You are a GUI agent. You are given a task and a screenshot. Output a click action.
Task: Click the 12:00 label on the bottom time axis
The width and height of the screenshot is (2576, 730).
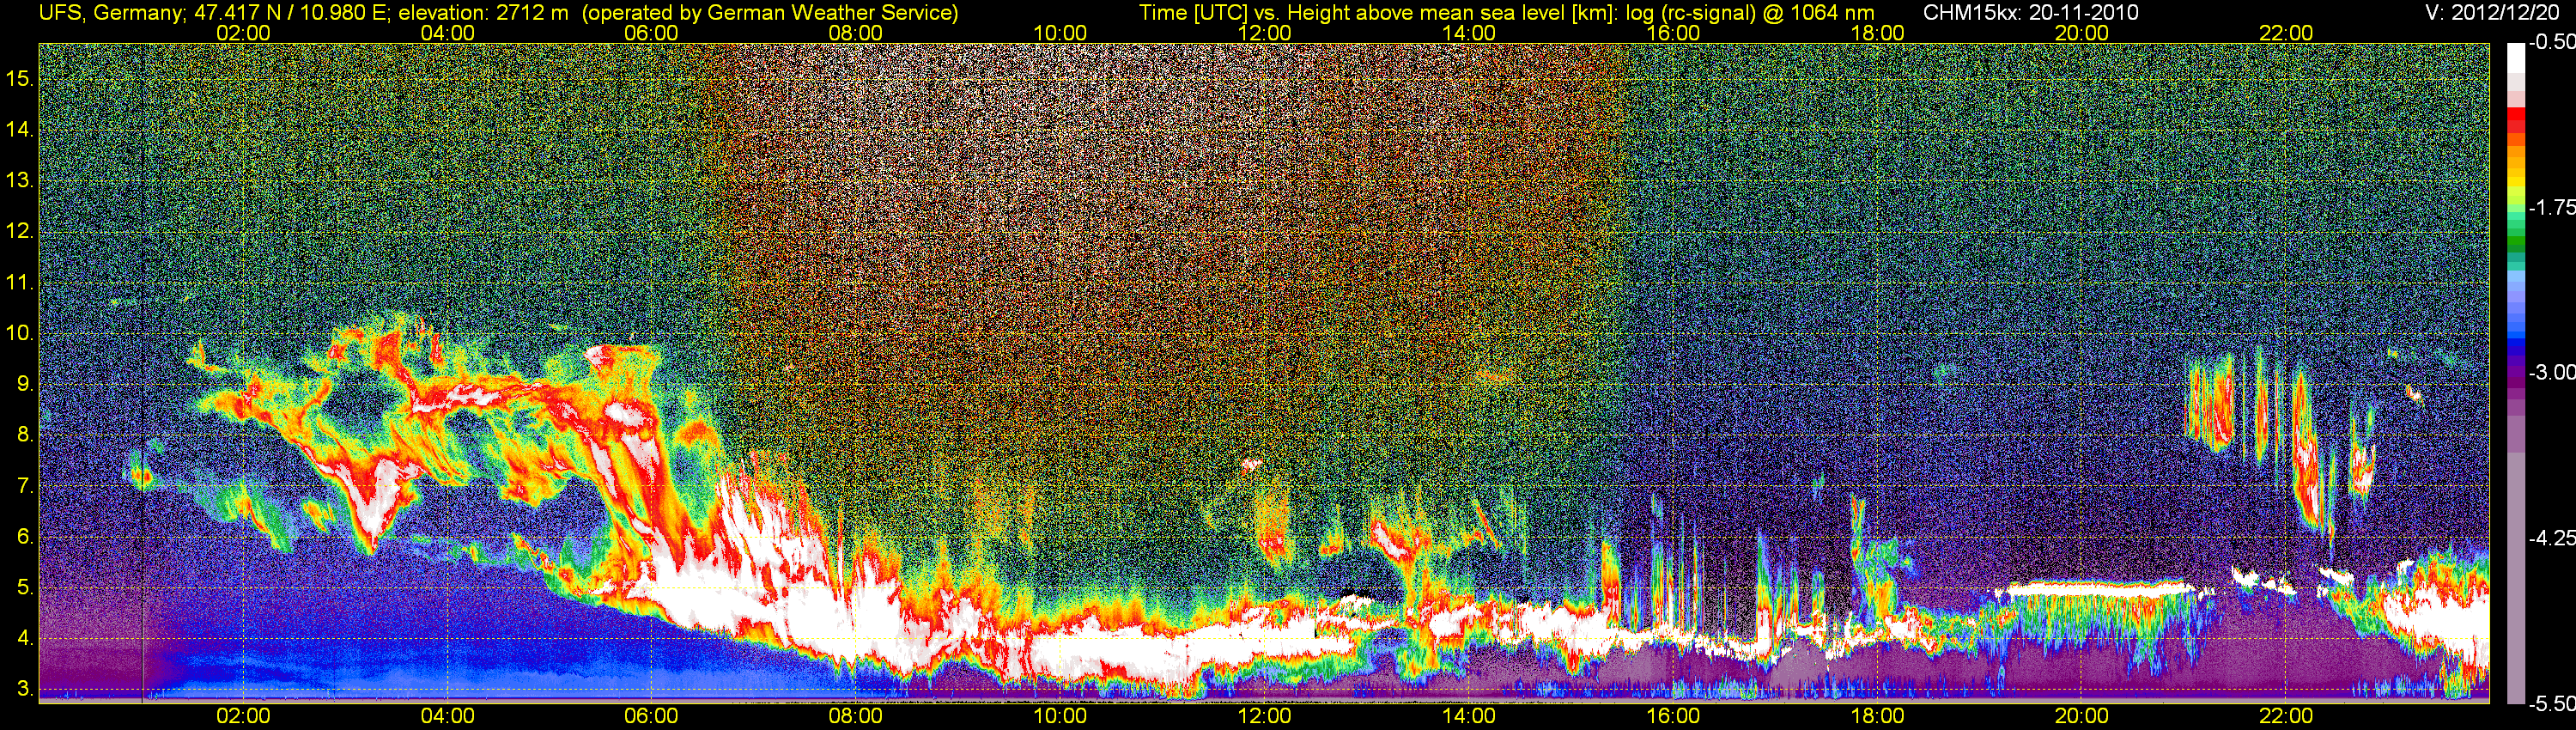pos(1264,716)
